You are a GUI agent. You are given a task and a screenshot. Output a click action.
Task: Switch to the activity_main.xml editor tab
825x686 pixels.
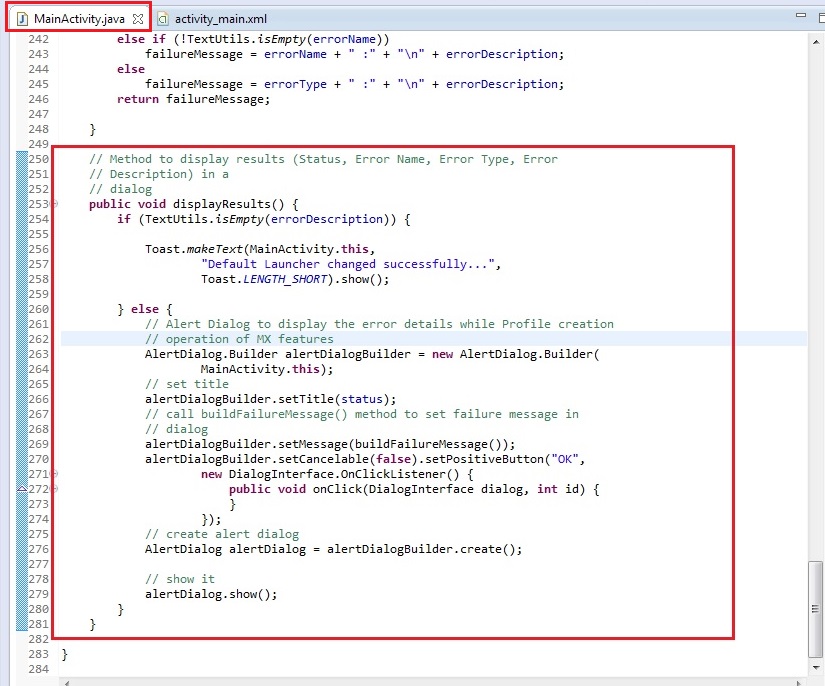point(220,19)
